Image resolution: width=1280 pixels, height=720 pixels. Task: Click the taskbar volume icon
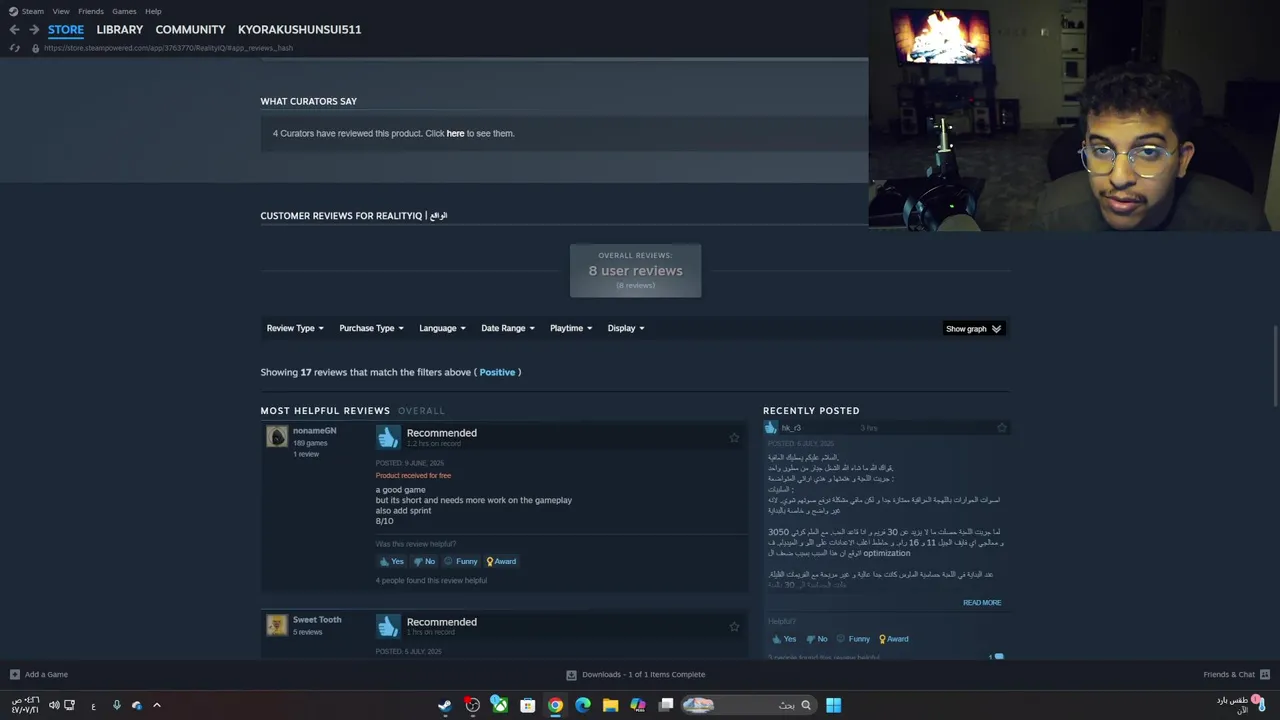click(54, 705)
